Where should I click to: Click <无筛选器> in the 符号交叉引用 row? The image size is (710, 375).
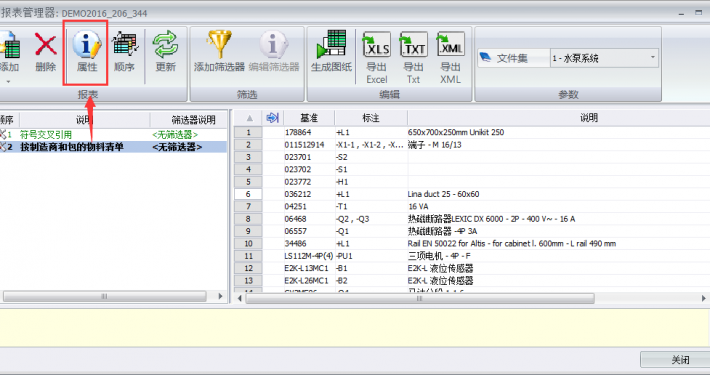[175, 135]
